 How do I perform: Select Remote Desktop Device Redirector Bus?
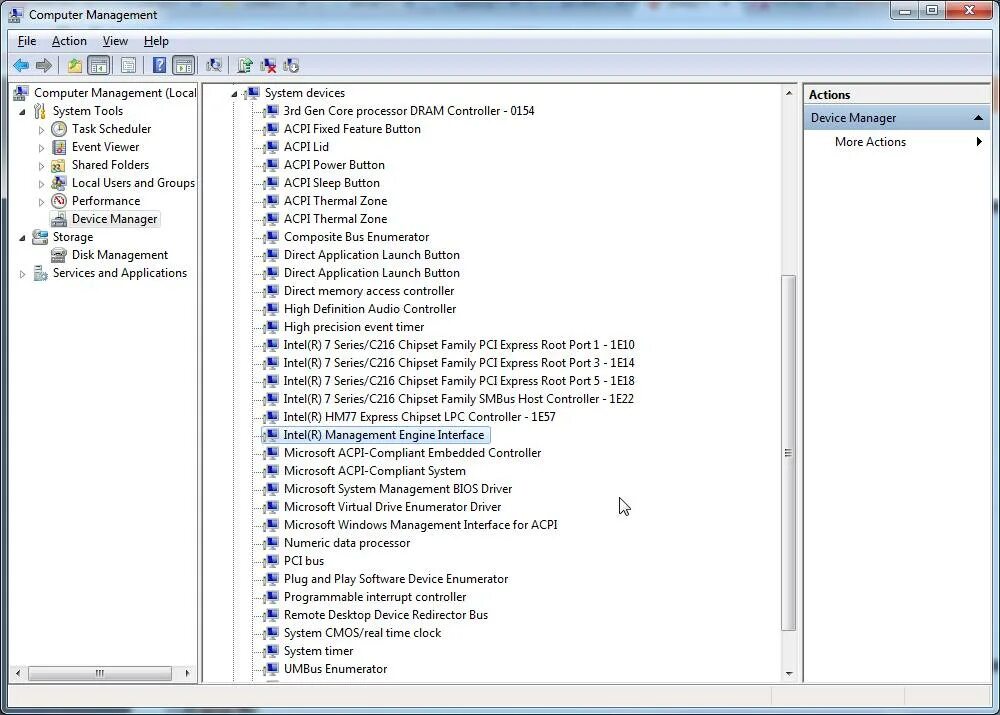(385, 615)
